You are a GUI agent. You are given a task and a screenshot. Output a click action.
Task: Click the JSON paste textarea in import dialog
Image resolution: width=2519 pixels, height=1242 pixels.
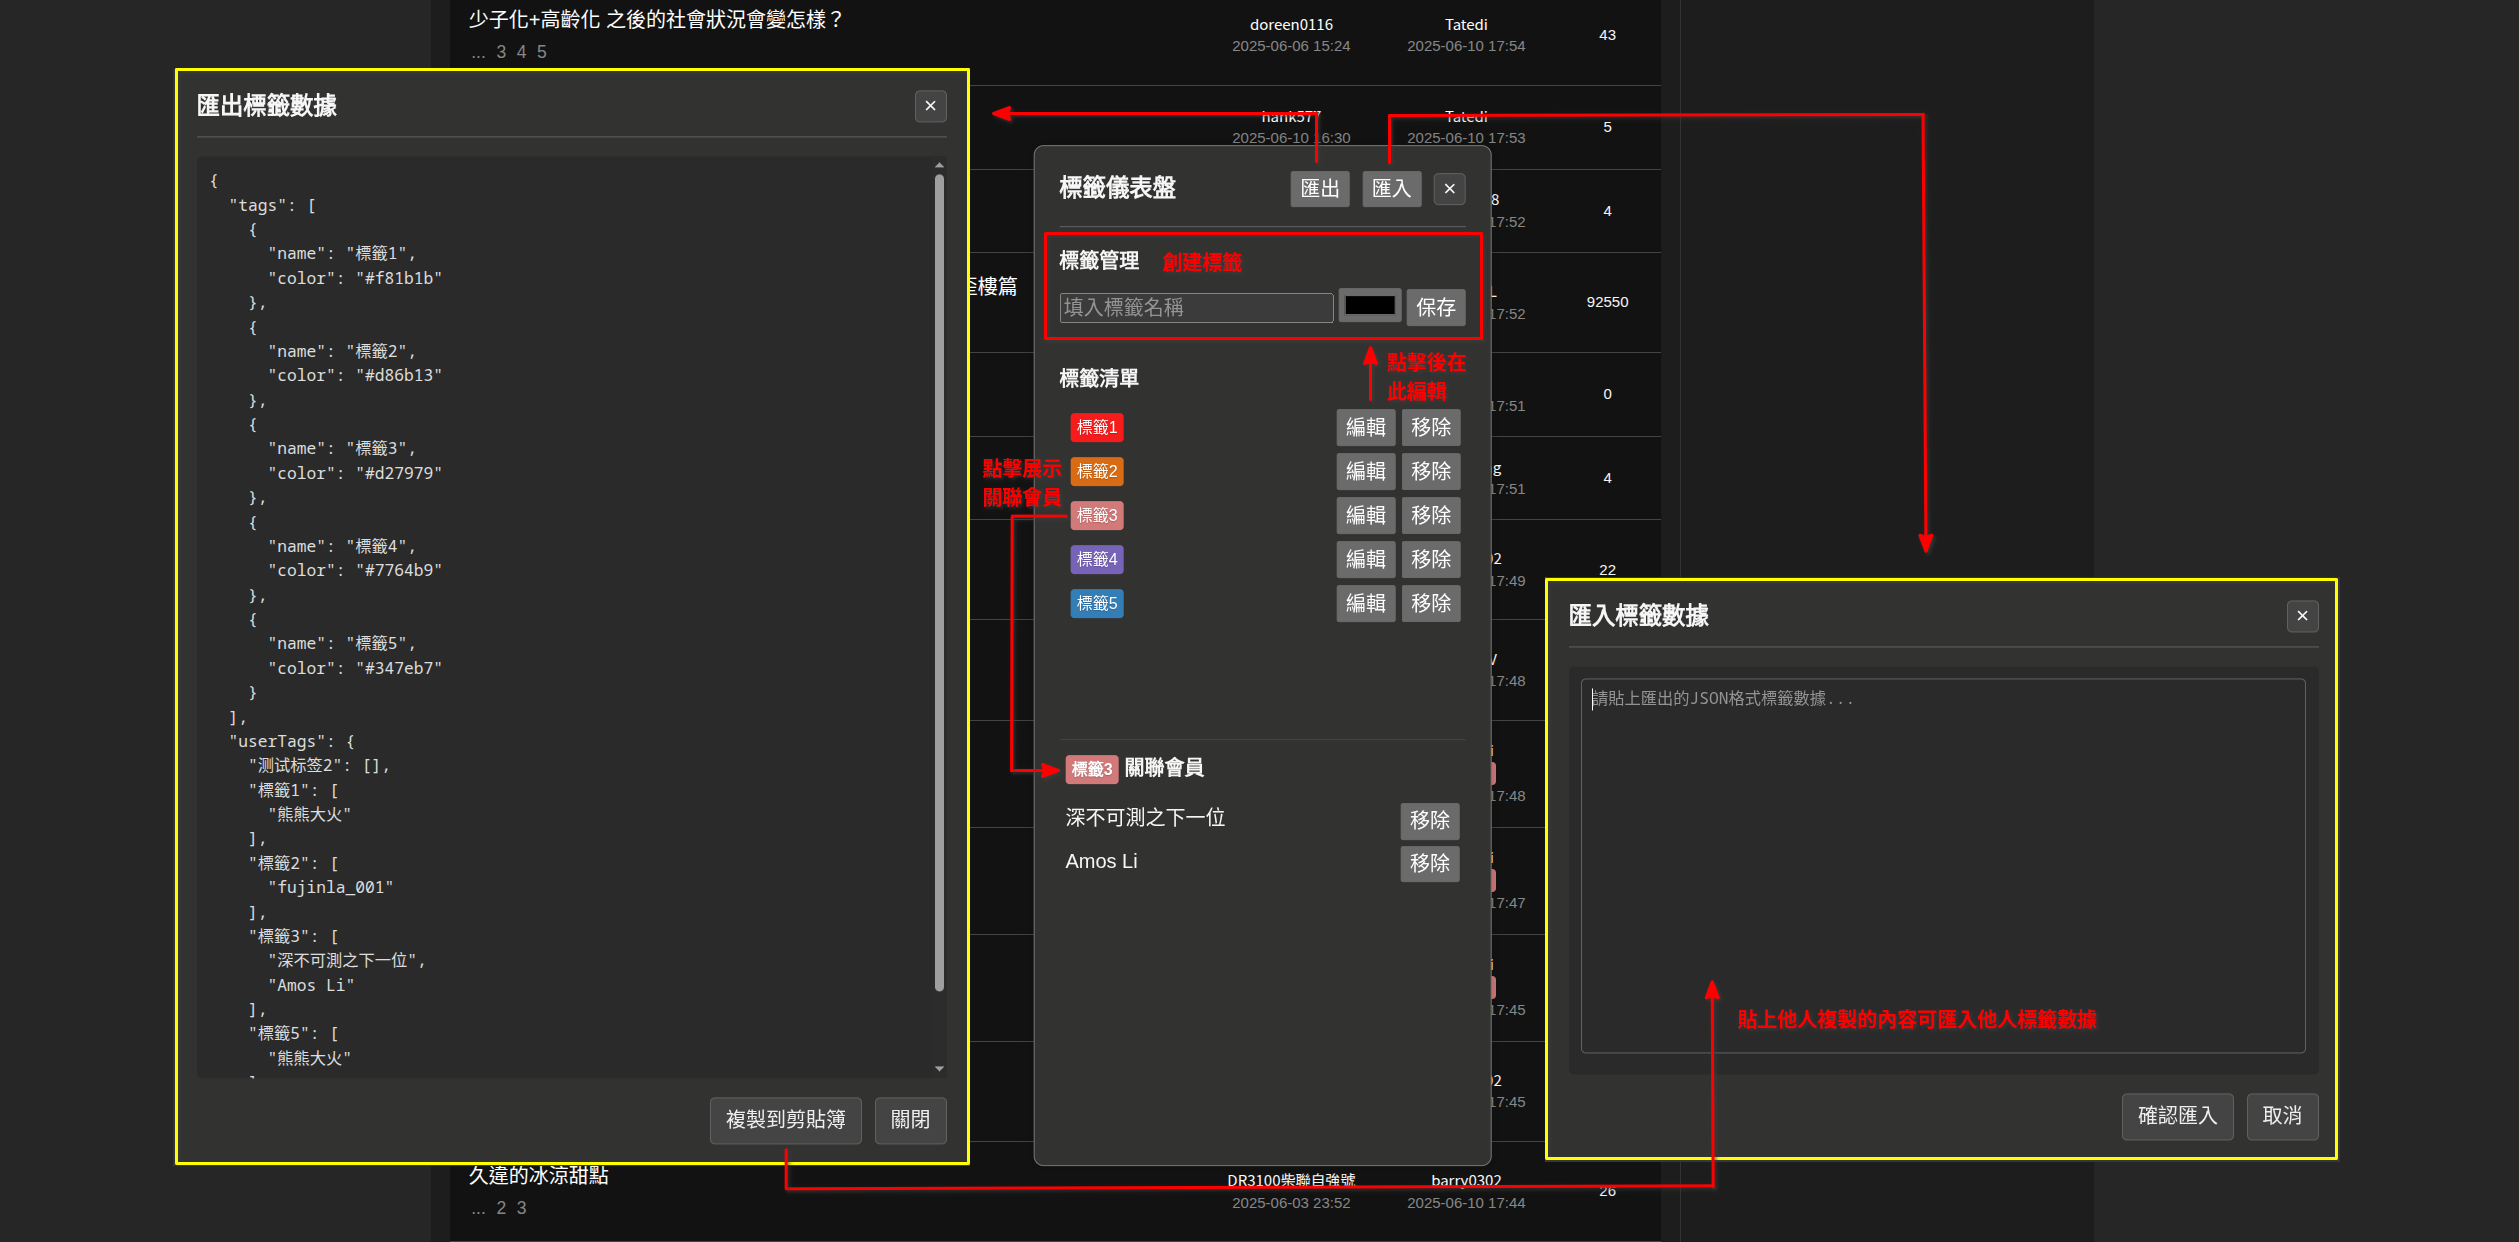tap(1942, 865)
